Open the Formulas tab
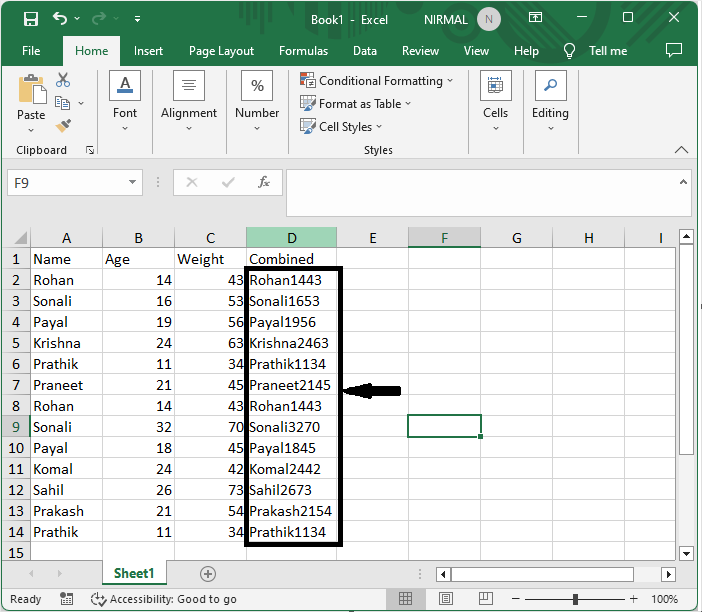702x612 pixels. click(303, 51)
